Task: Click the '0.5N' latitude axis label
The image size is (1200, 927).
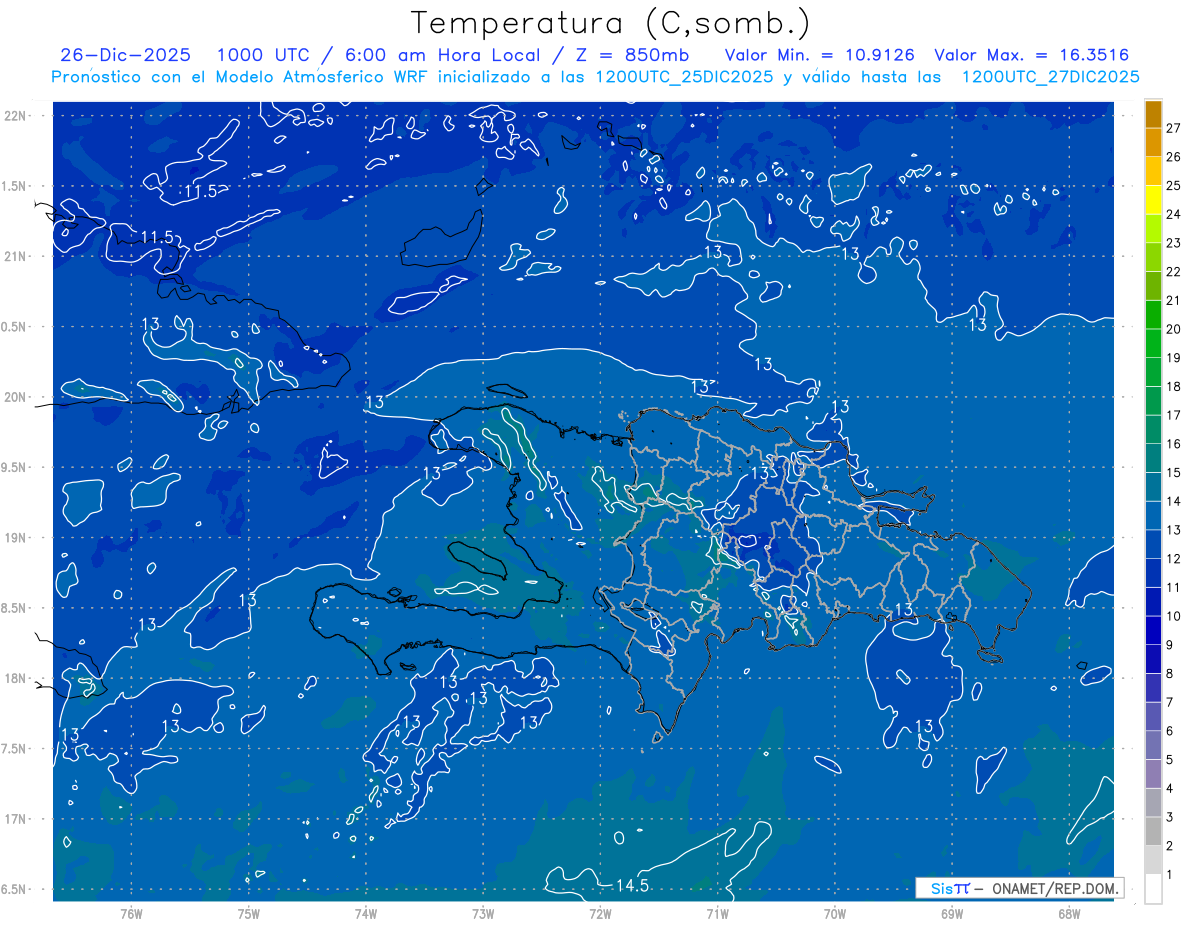Action: (x=15, y=327)
